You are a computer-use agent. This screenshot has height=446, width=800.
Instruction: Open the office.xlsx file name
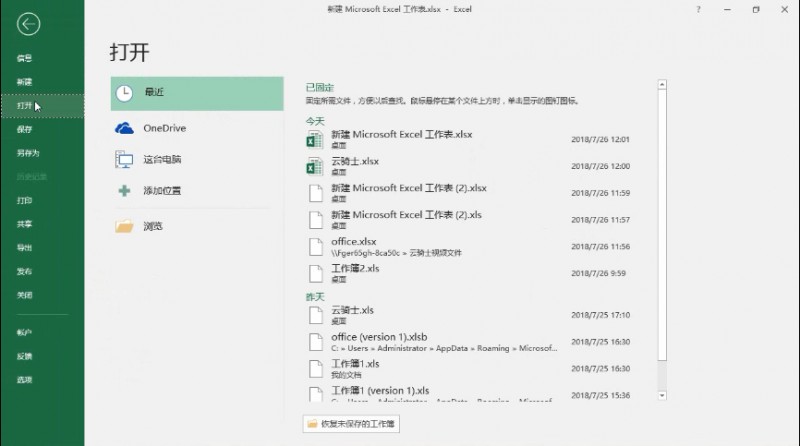point(354,241)
